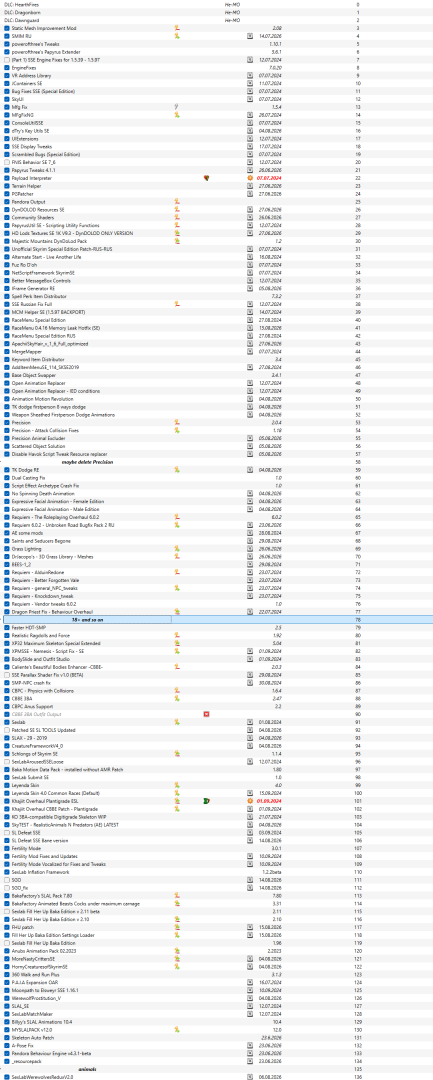Click conflict icon in Static Mesh Improvement Mod row
Screen dimensions: 433x1080
[176, 28]
